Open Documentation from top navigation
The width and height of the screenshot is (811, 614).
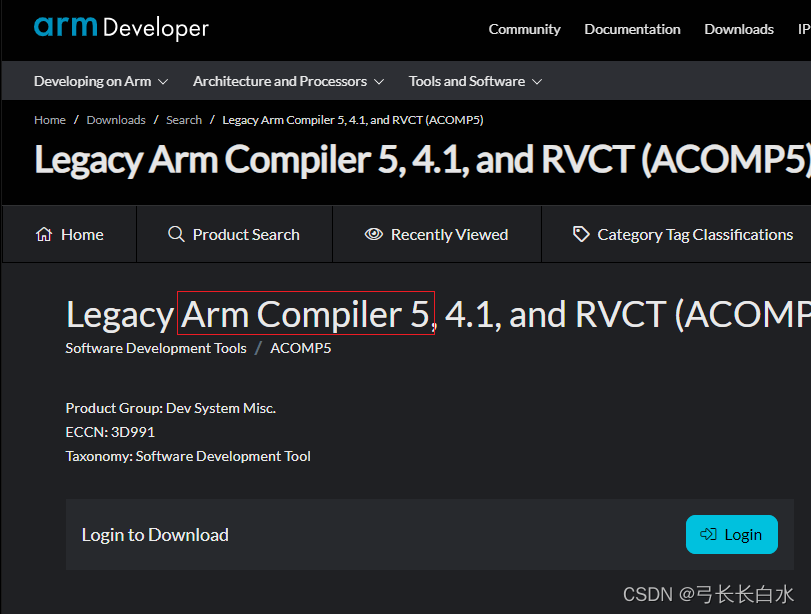click(632, 29)
